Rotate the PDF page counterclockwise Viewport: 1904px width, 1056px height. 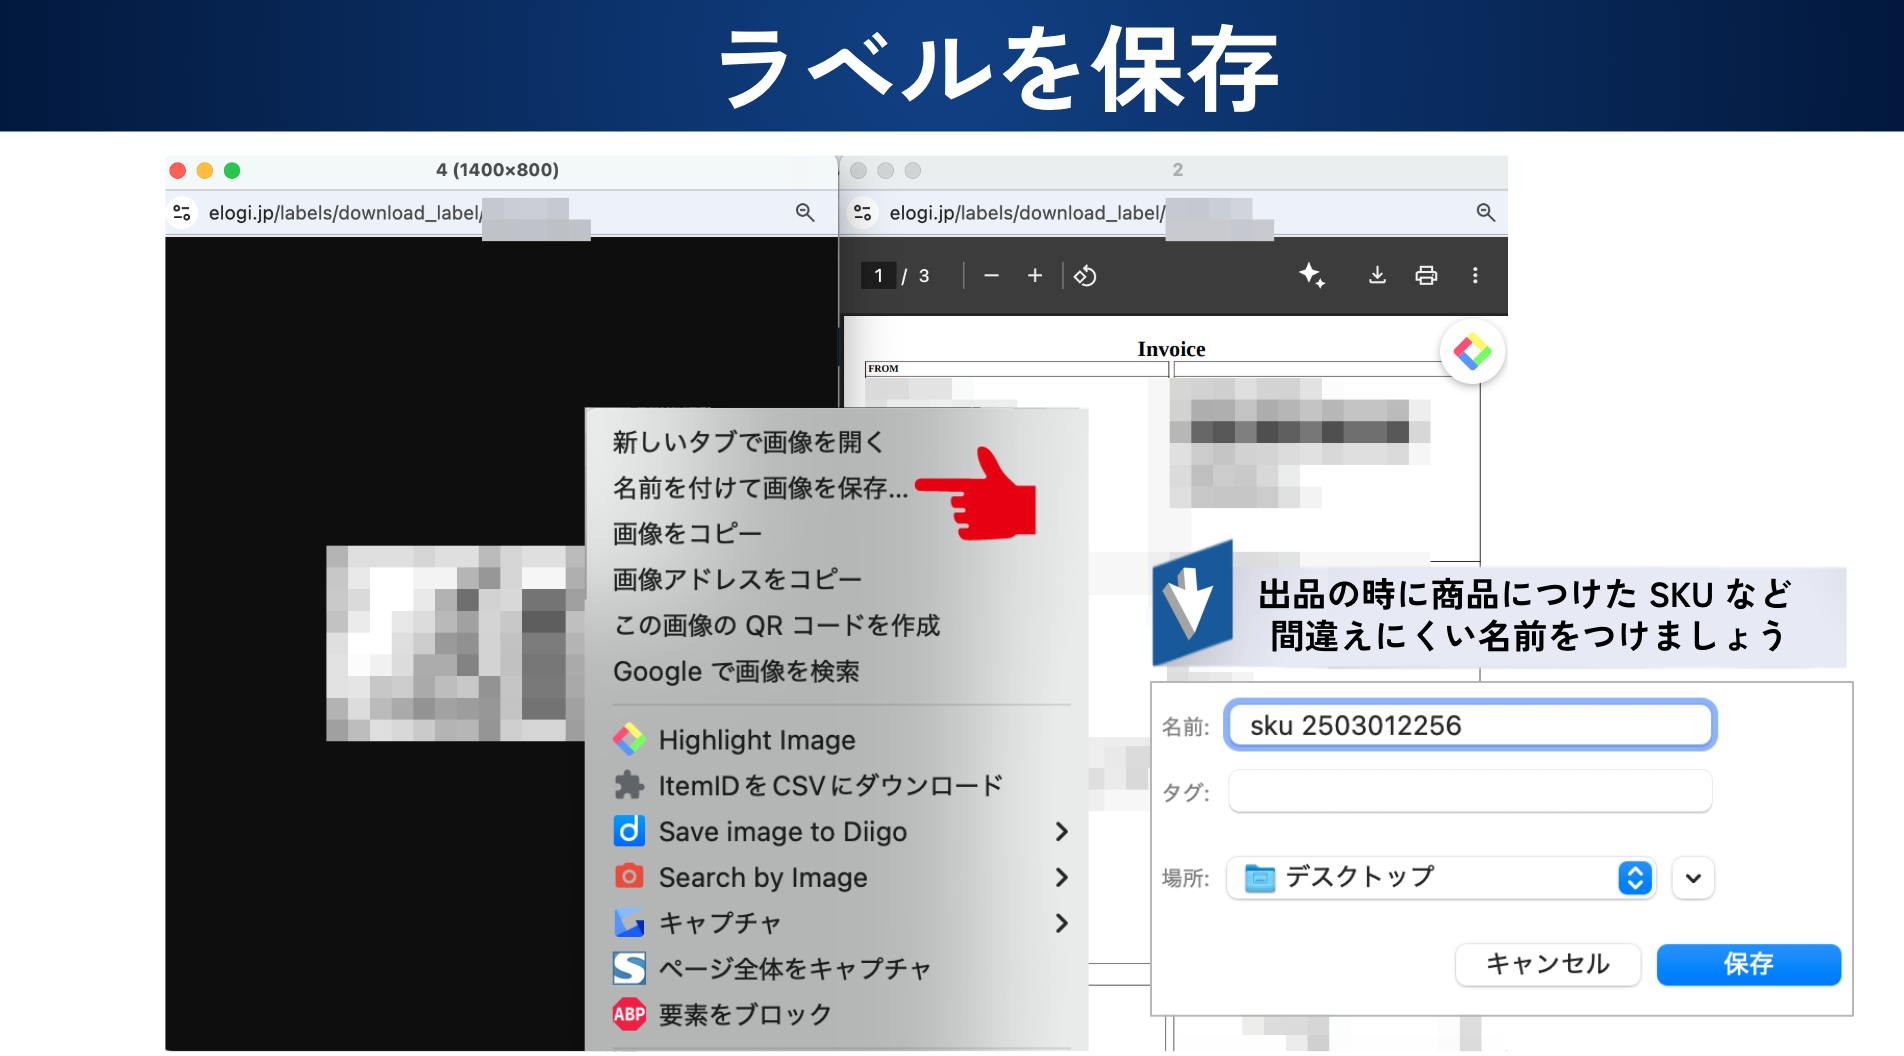tap(1085, 276)
